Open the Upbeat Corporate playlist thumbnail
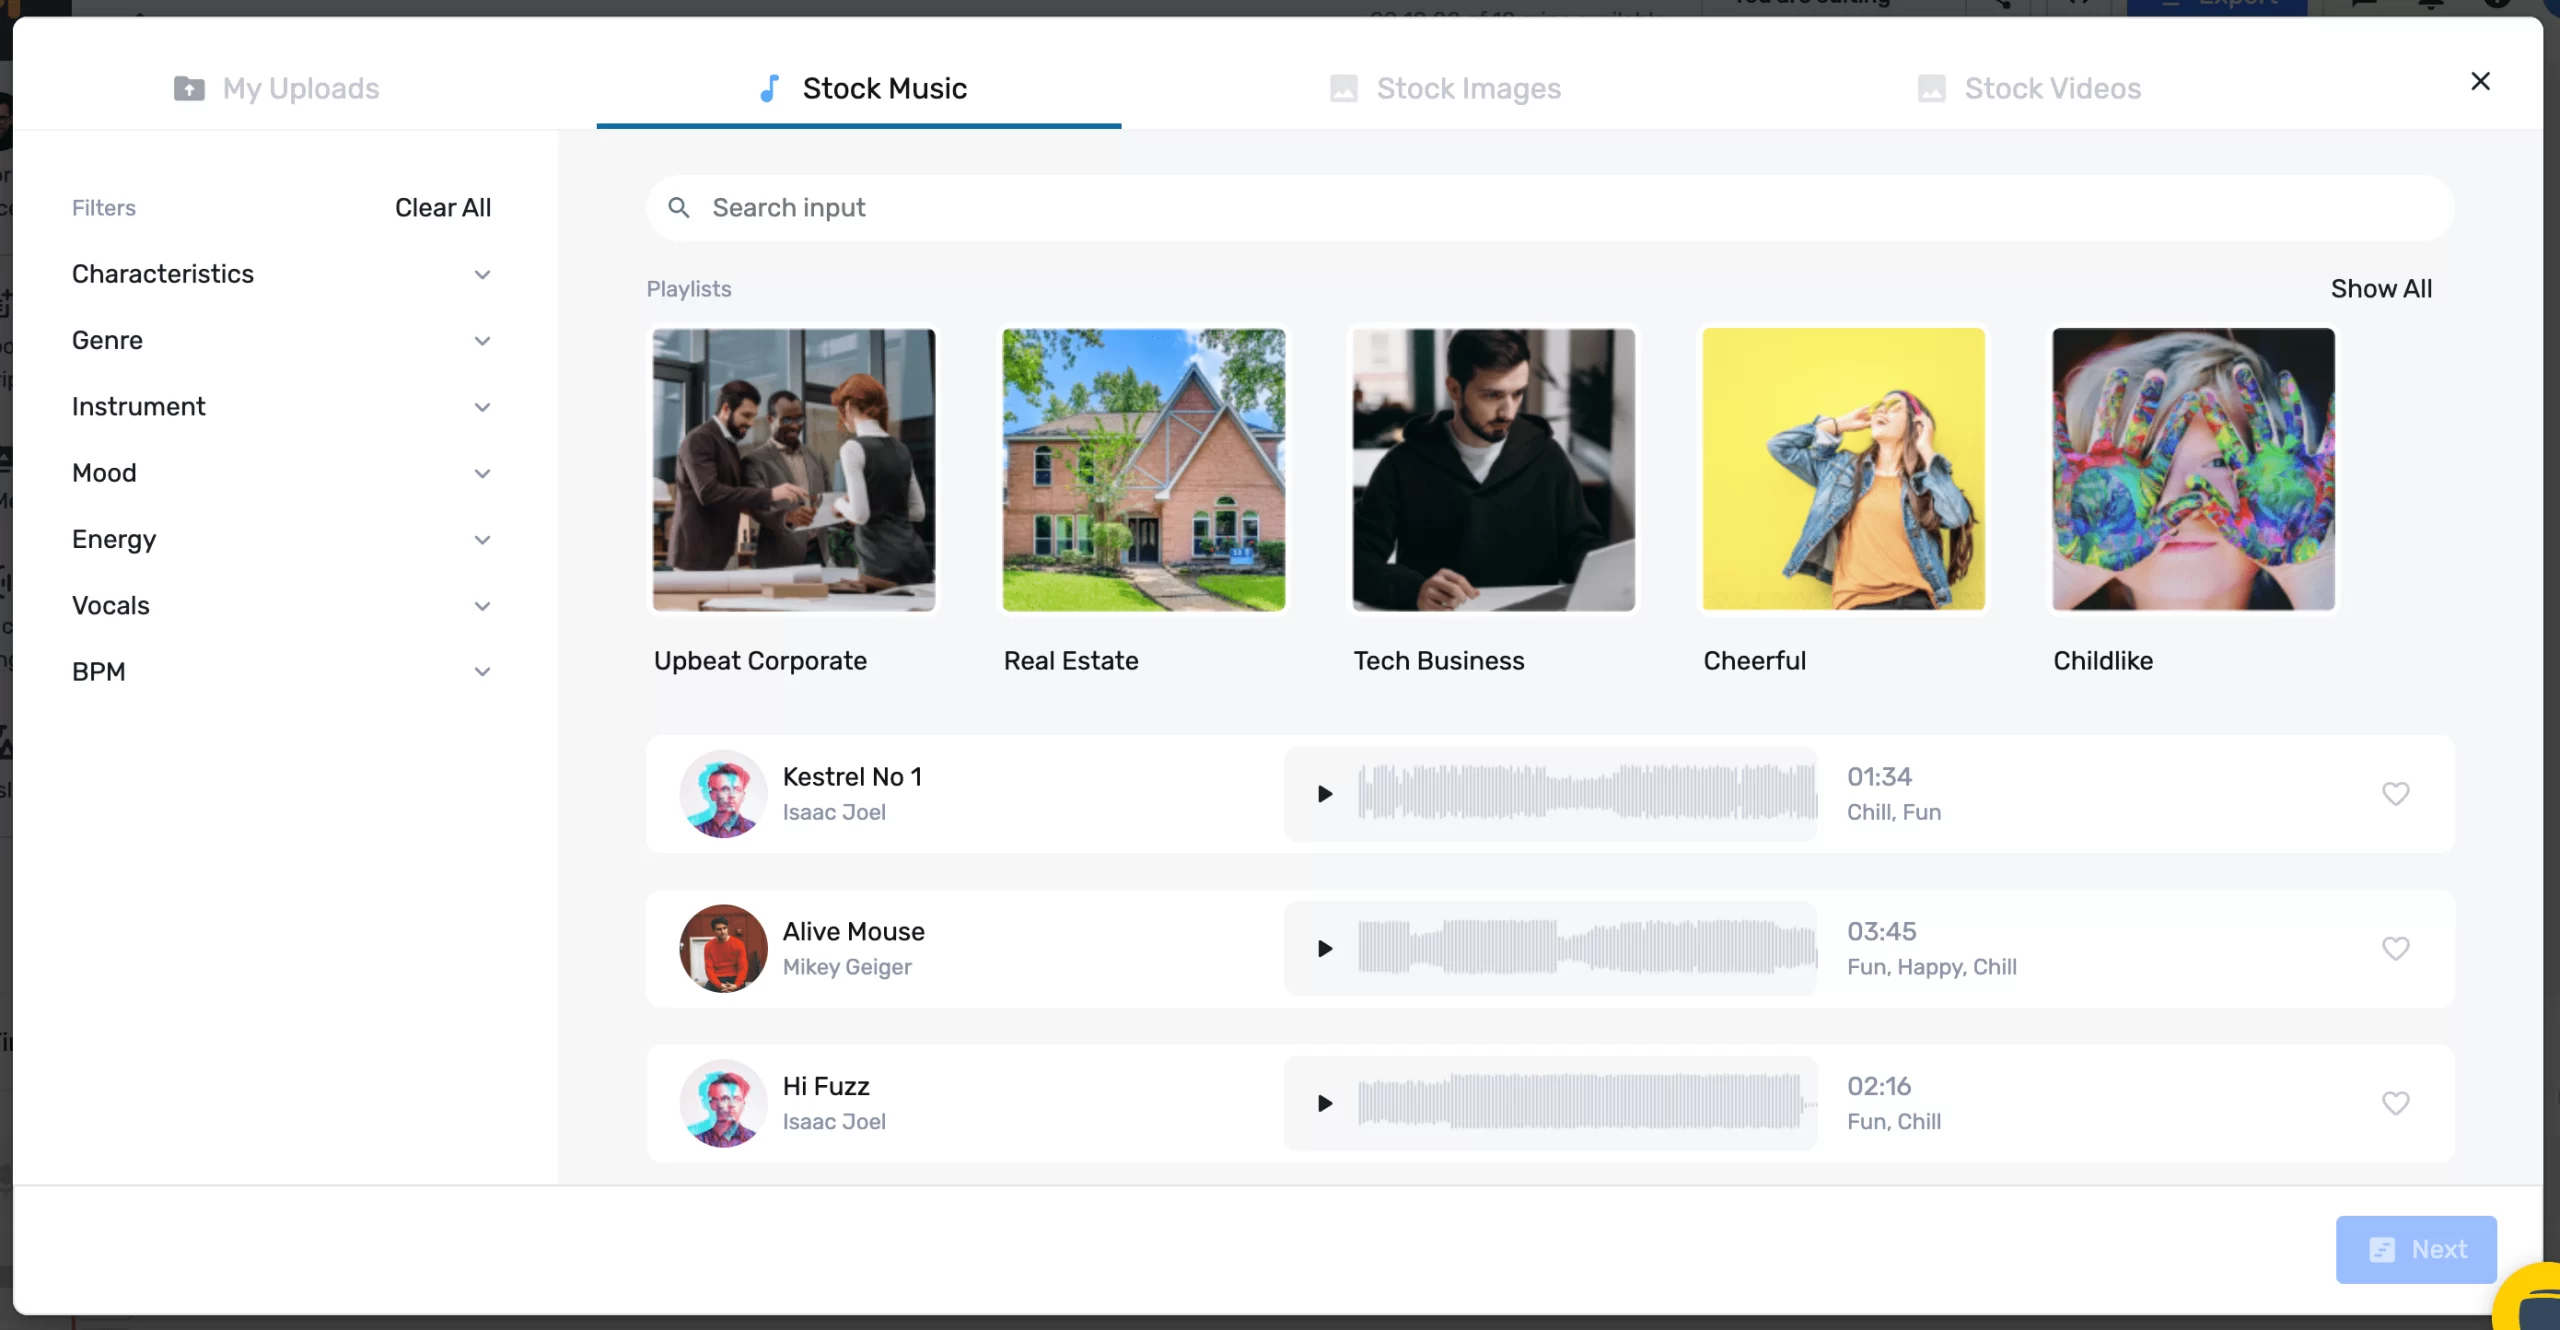This screenshot has width=2560, height=1330. [x=794, y=470]
